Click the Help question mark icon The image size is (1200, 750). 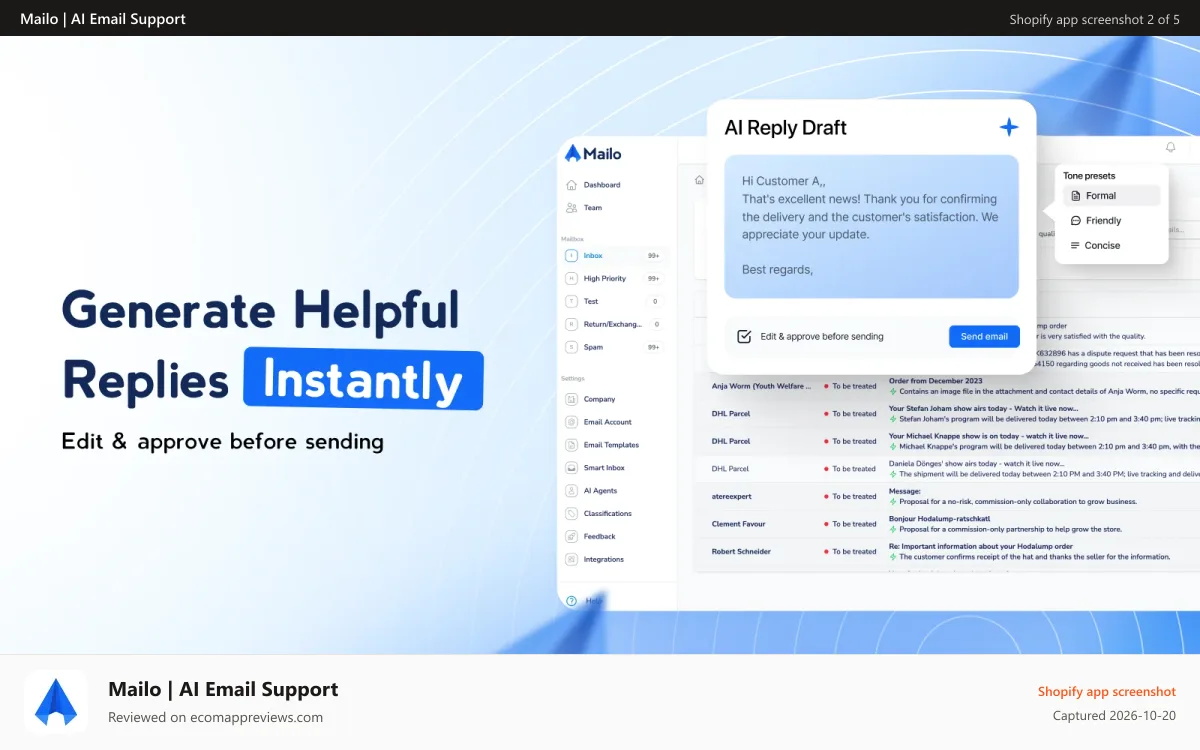click(x=571, y=601)
